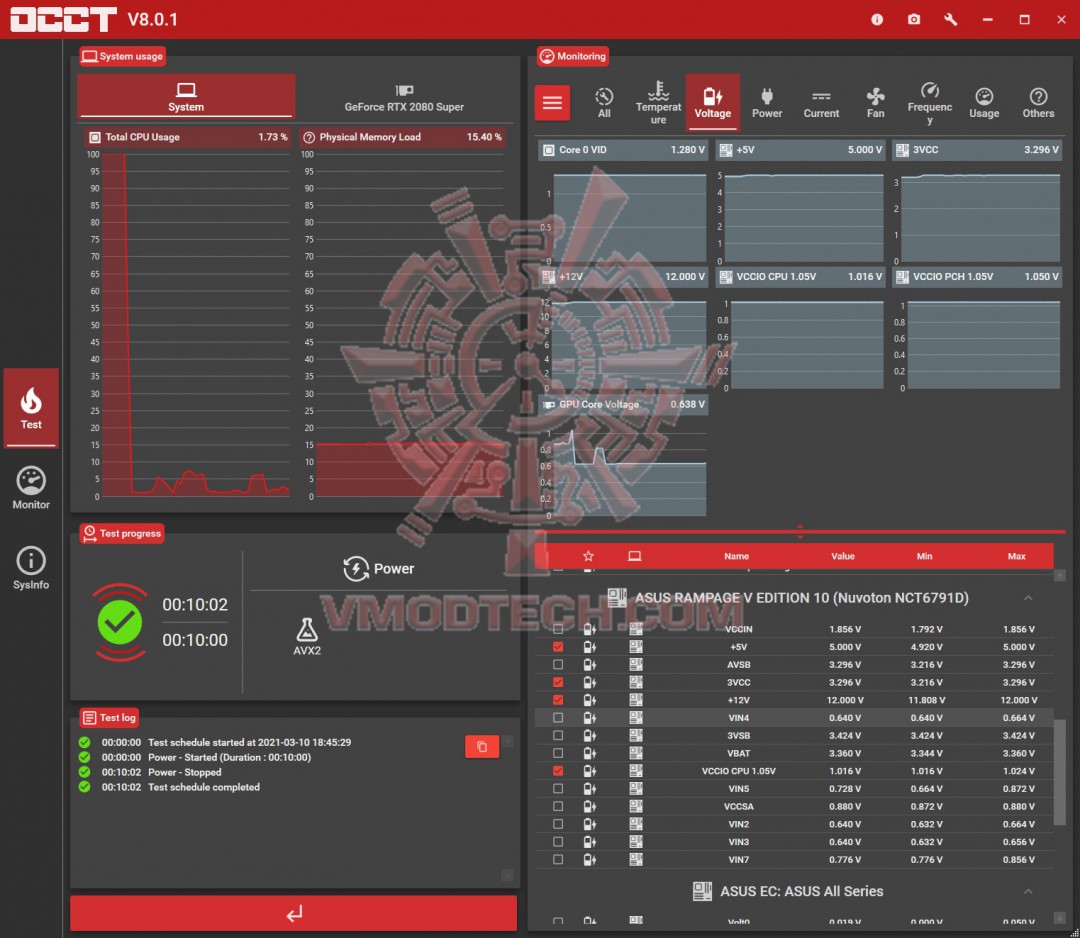Screen dimensions: 1080x938
Task: Take a screenshot with the camera icon
Action: click(914, 19)
